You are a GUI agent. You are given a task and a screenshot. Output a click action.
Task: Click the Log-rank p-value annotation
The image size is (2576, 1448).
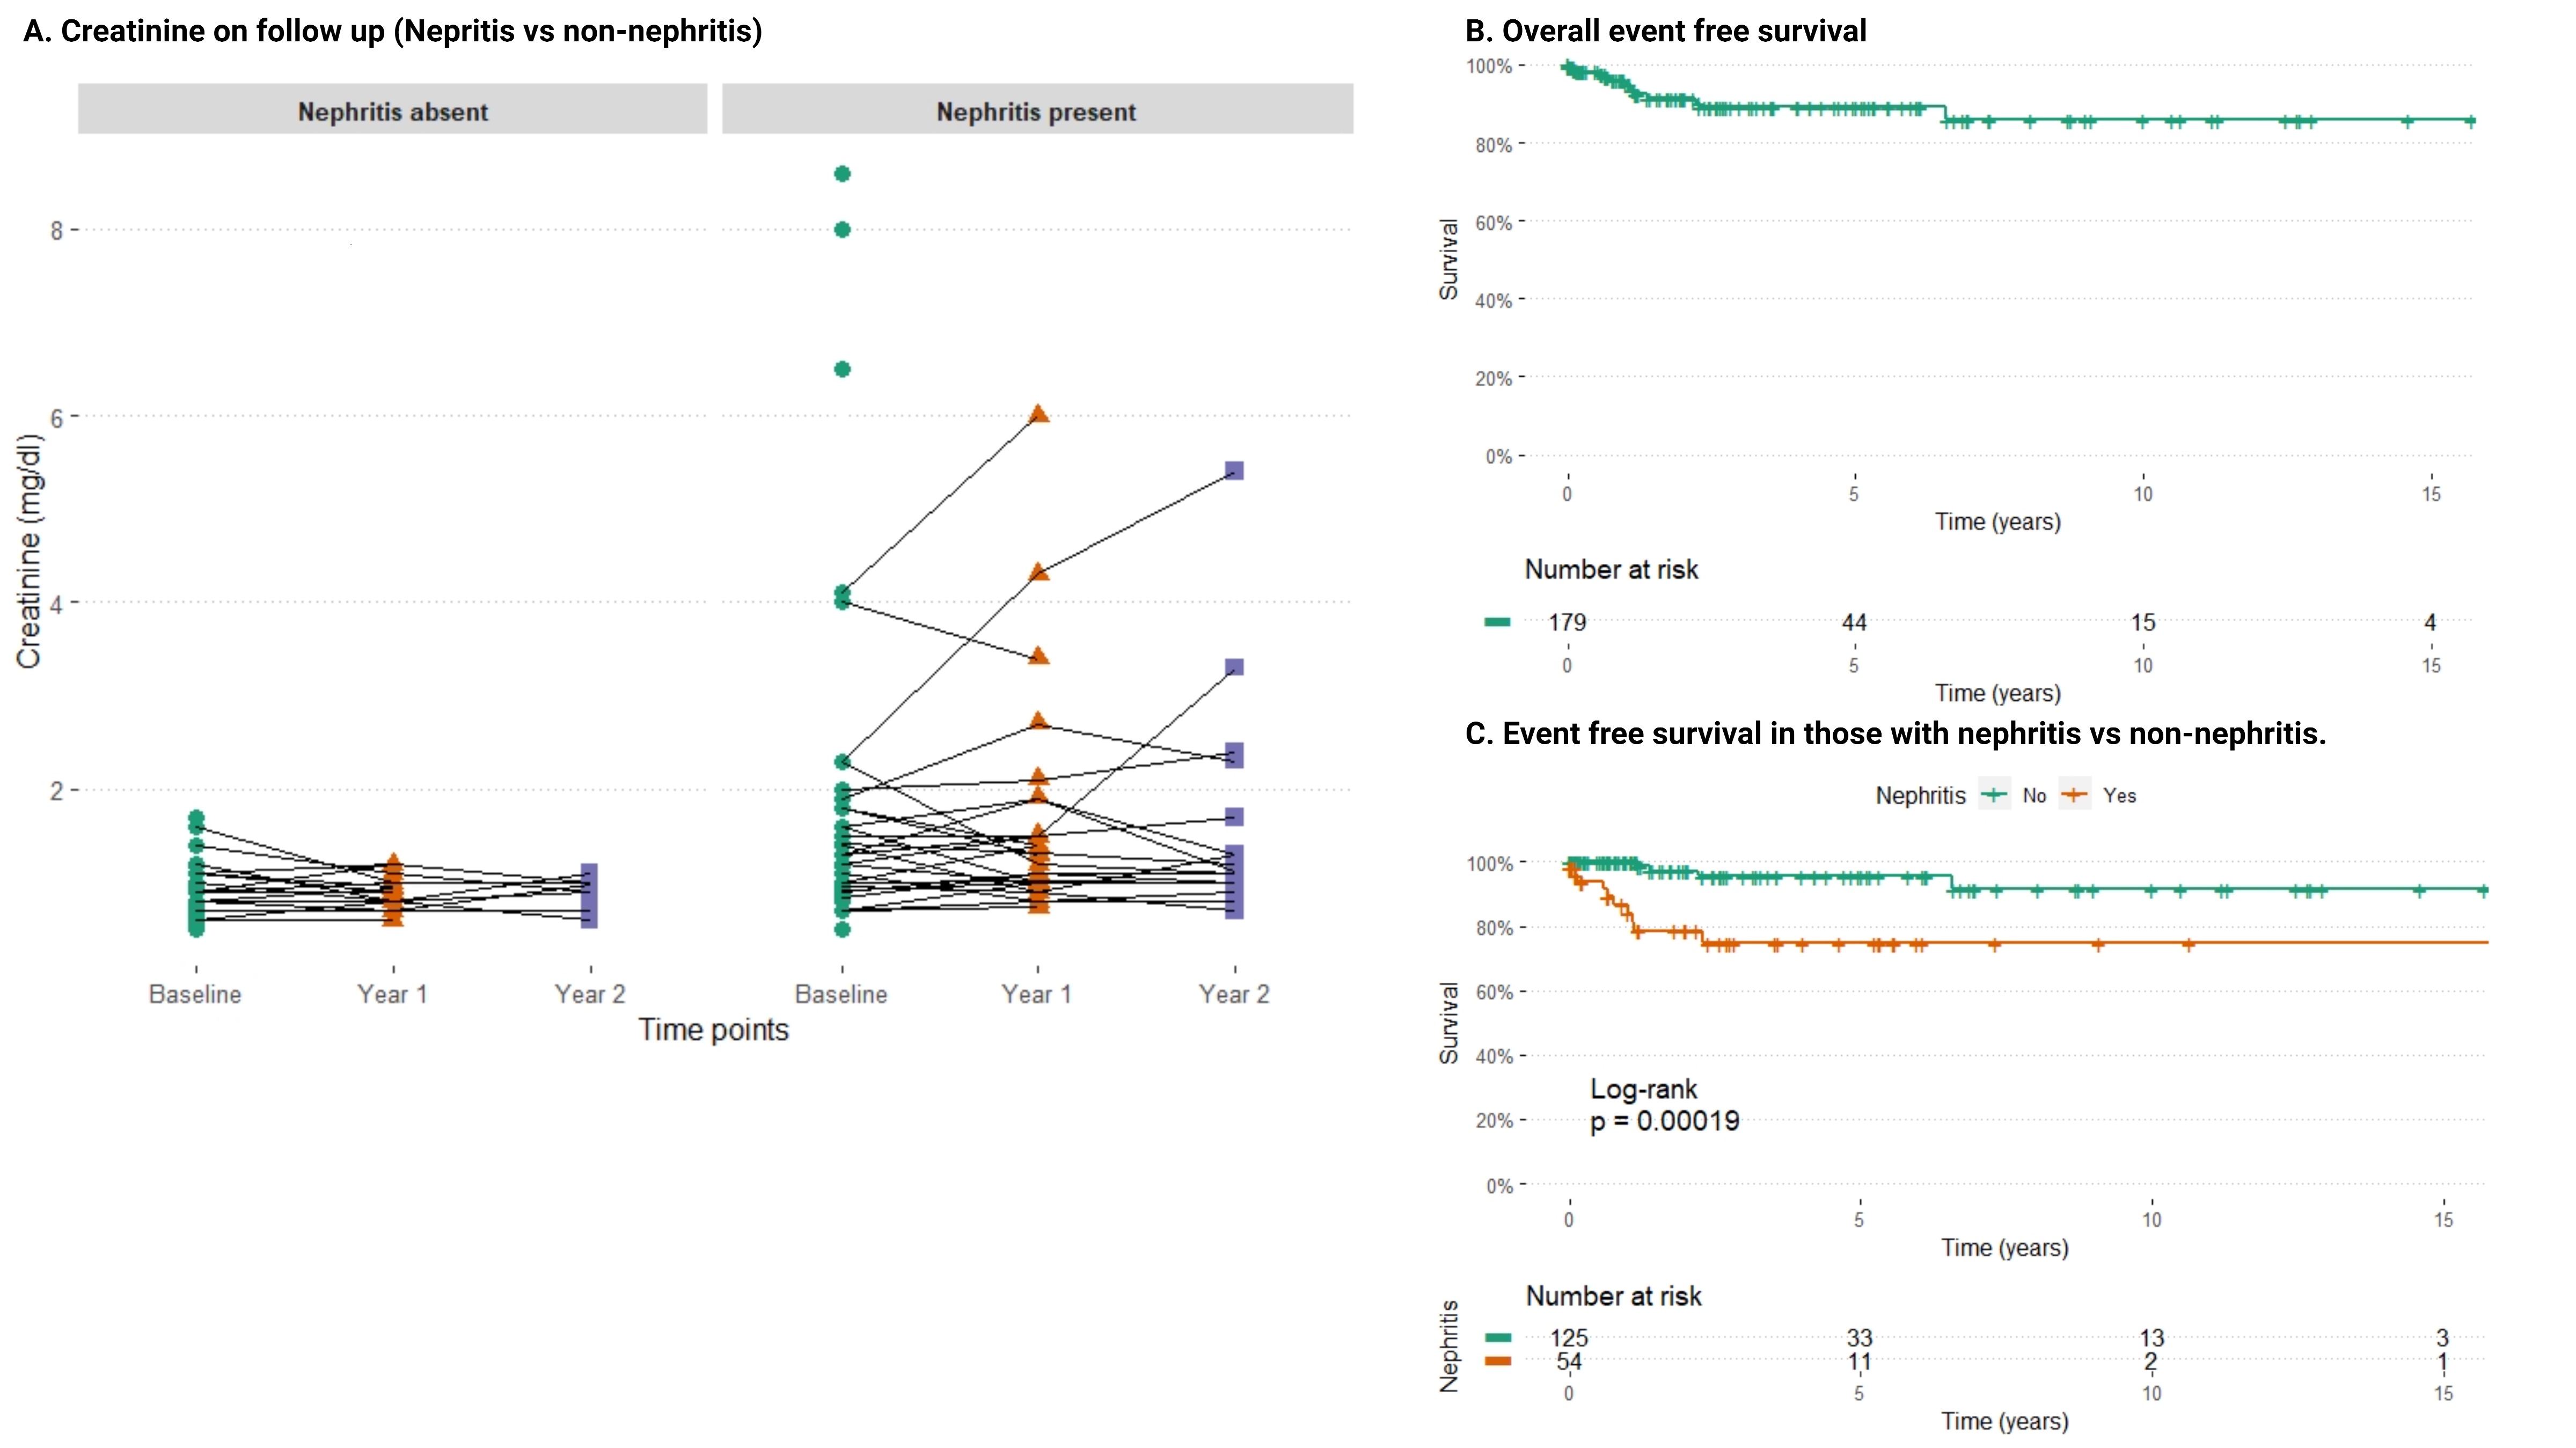[1664, 1105]
